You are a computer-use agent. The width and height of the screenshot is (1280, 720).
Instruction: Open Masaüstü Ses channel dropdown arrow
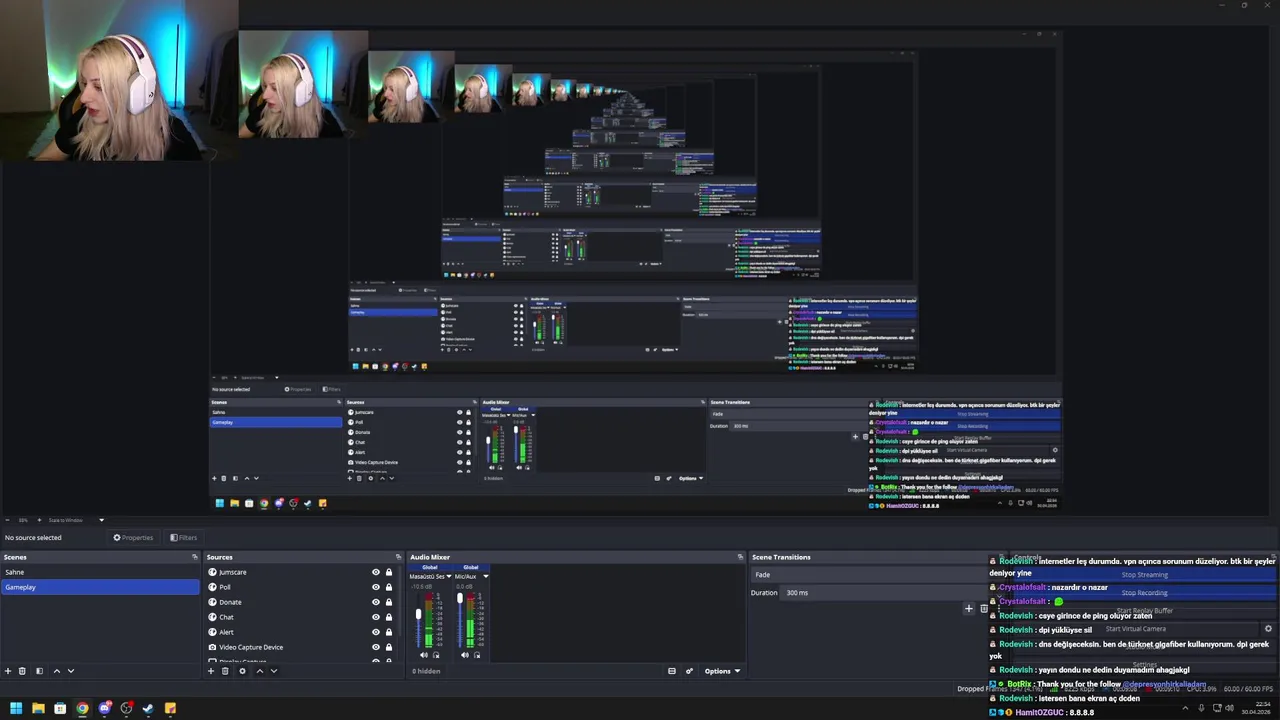tap(449, 576)
